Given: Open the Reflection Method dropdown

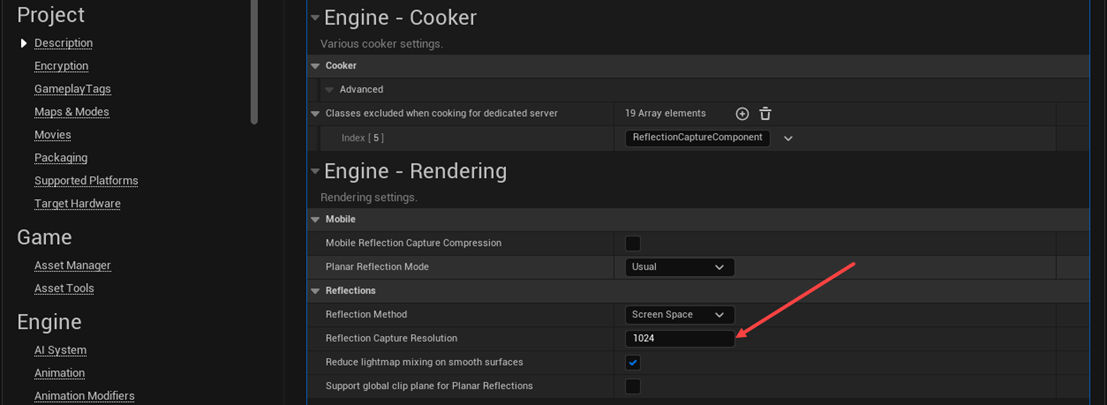Looking at the screenshot, I should 679,315.
